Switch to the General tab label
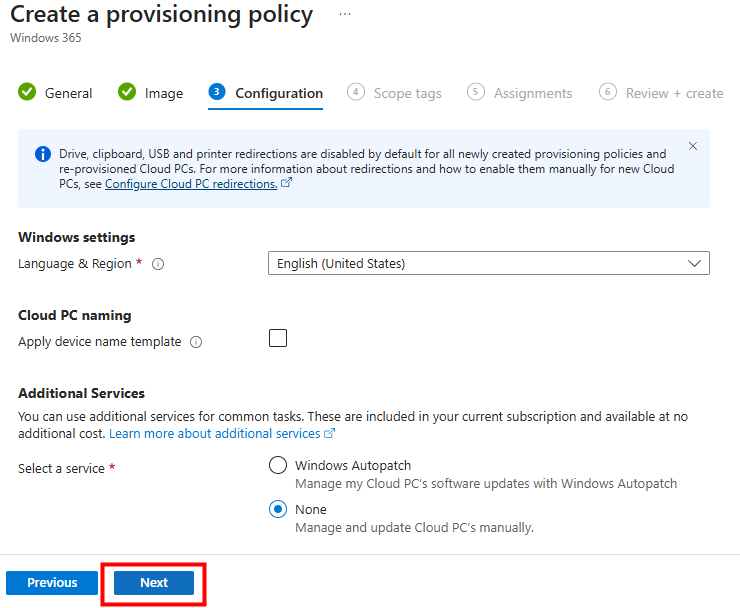The height and width of the screenshot is (608, 740). pyautogui.click(x=68, y=93)
